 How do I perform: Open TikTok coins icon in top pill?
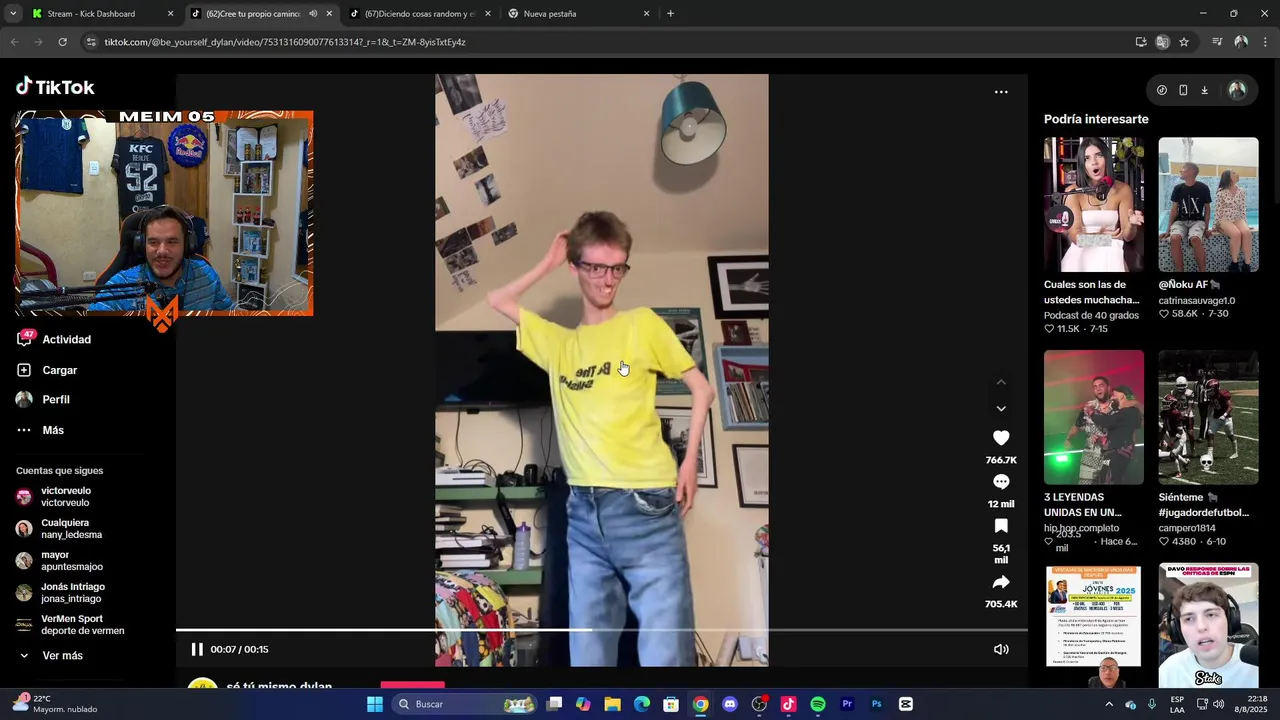[1161, 90]
